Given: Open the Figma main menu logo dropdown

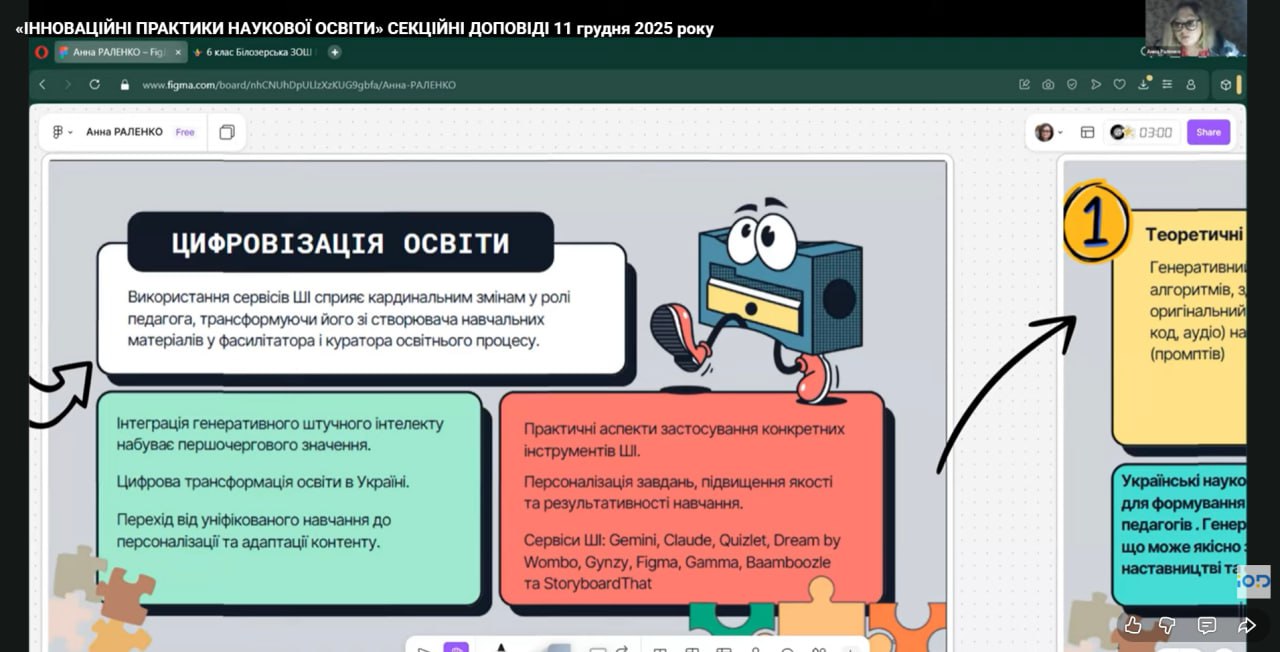Looking at the screenshot, I should [x=62, y=132].
